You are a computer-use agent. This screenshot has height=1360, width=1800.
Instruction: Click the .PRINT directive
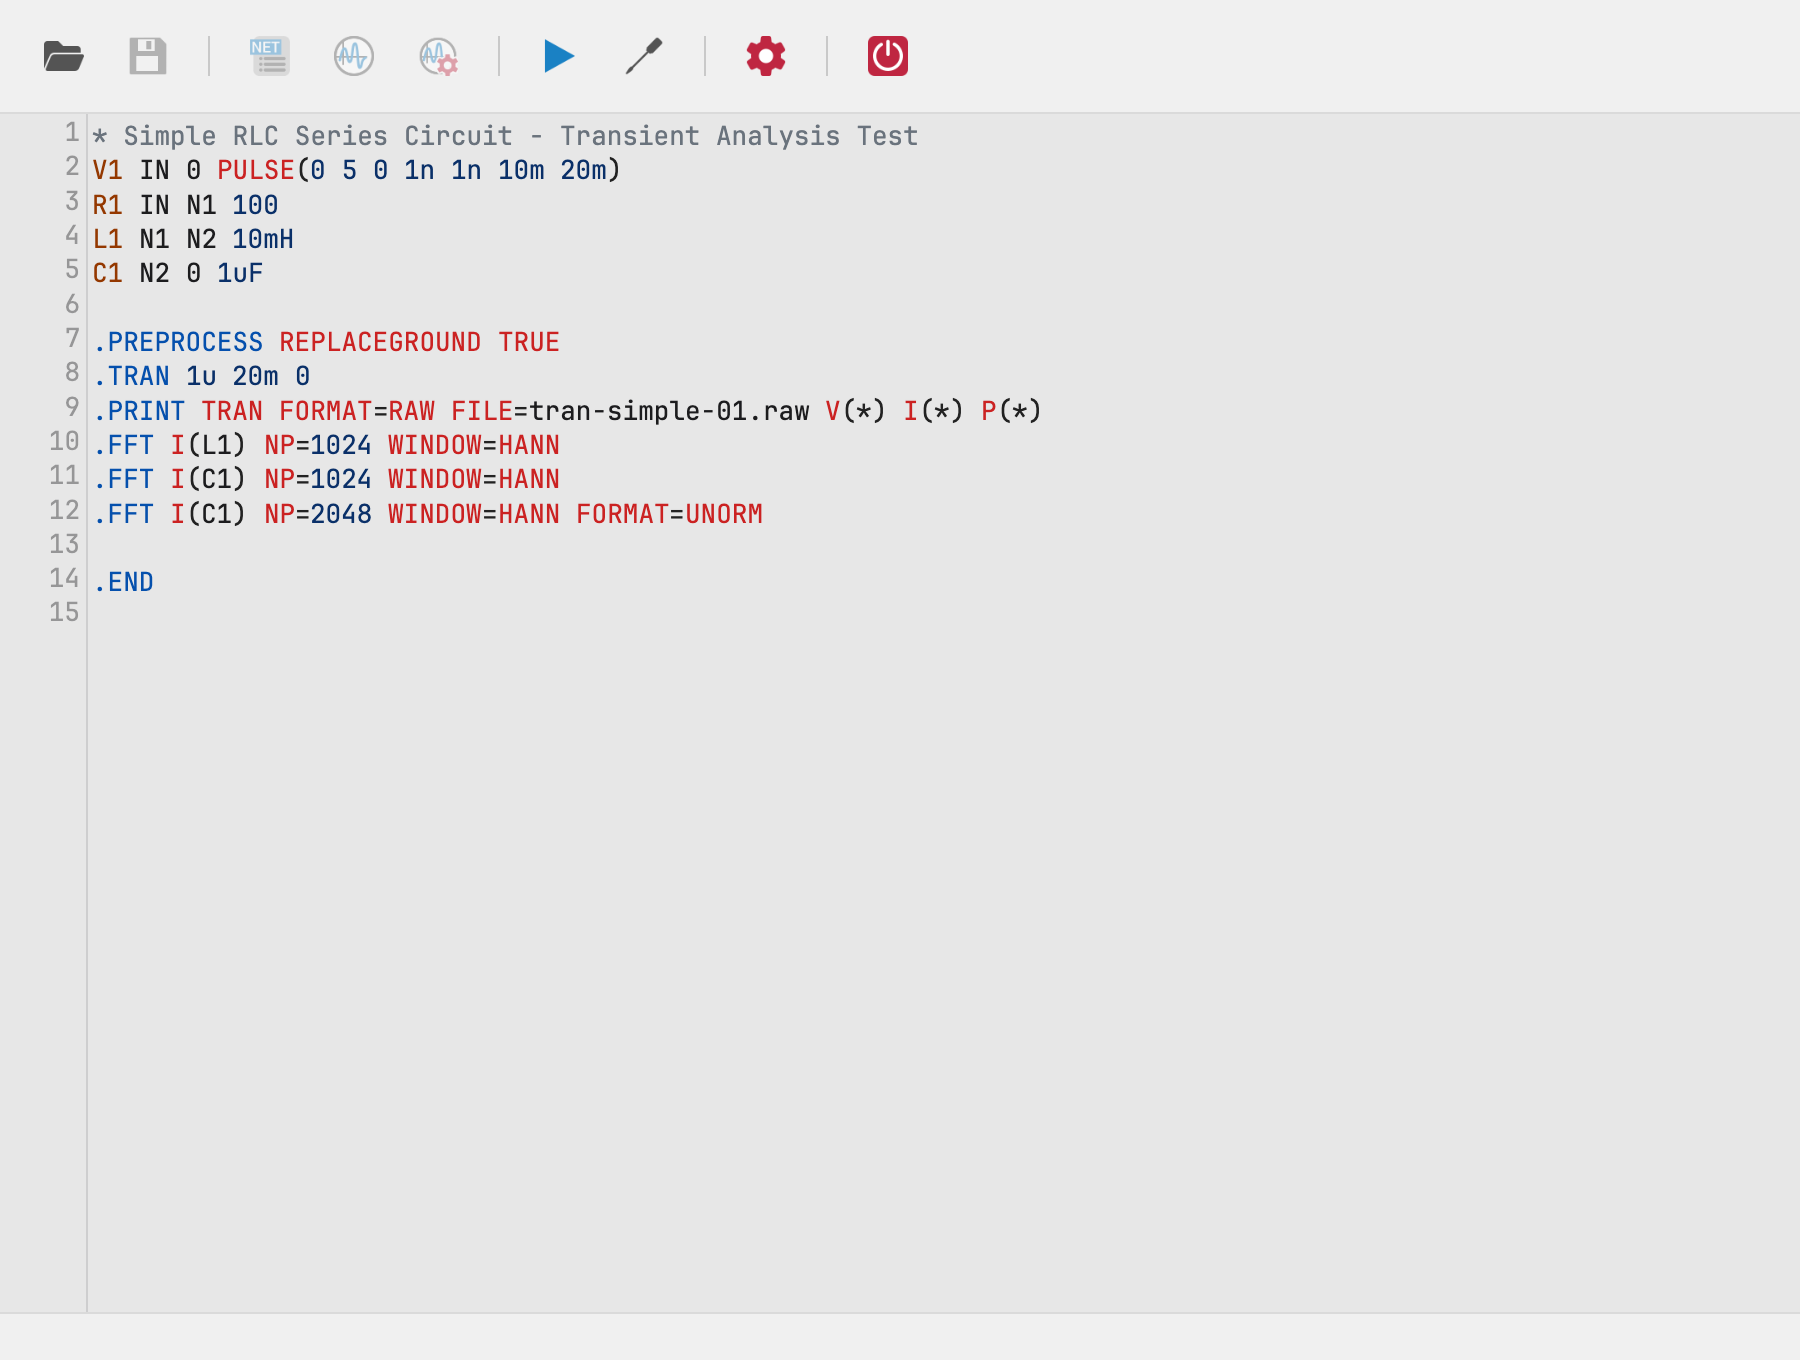pyautogui.click(x=139, y=411)
